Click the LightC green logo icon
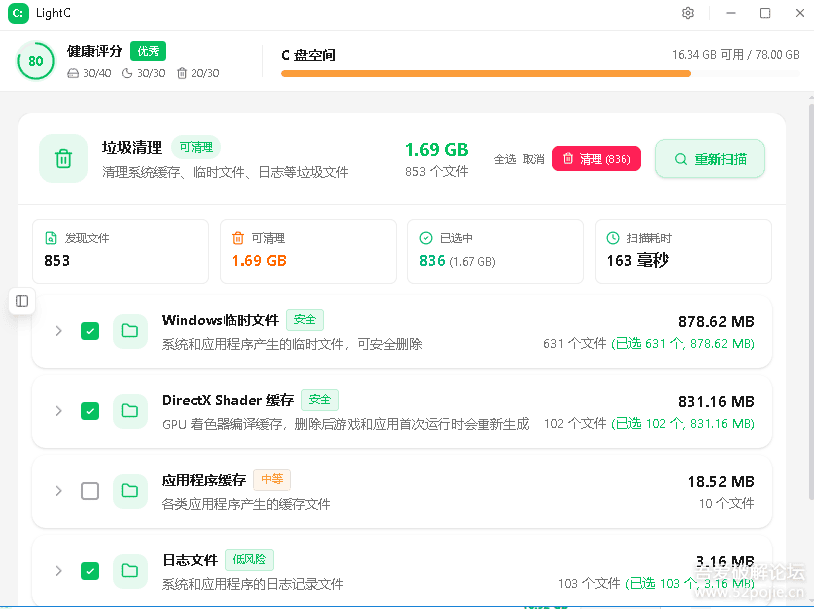Viewport: 814px width, 609px height. click(x=18, y=13)
